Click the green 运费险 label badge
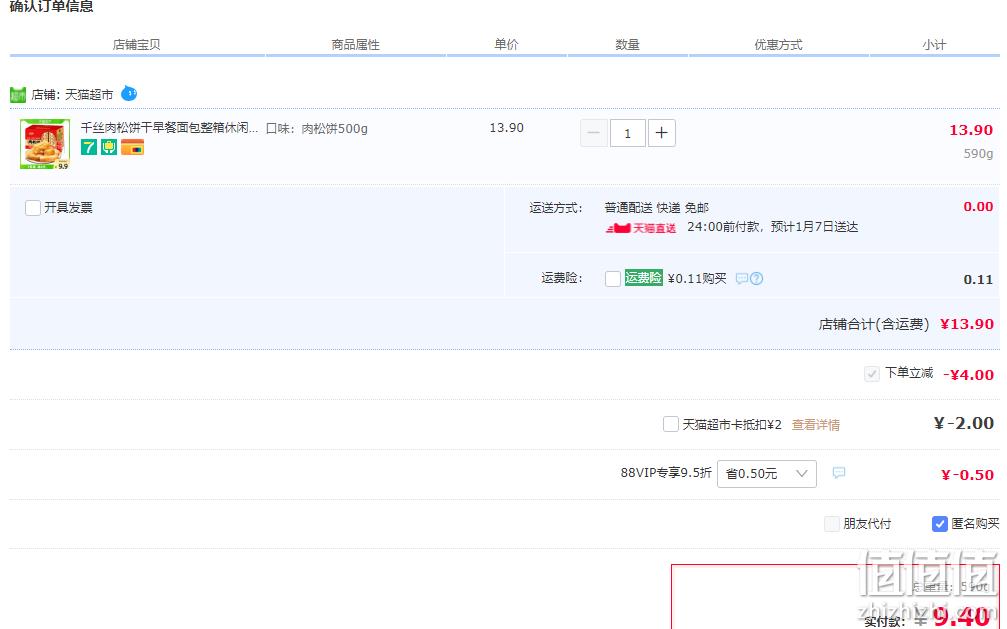This screenshot has width=1007, height=629. (644, 278)
